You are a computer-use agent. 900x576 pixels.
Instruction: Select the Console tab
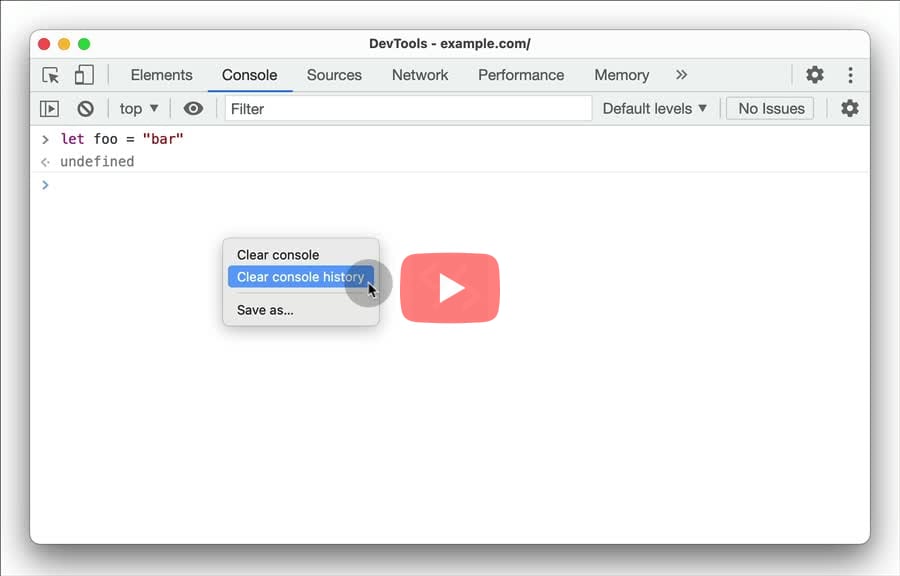tap(250, 75)
